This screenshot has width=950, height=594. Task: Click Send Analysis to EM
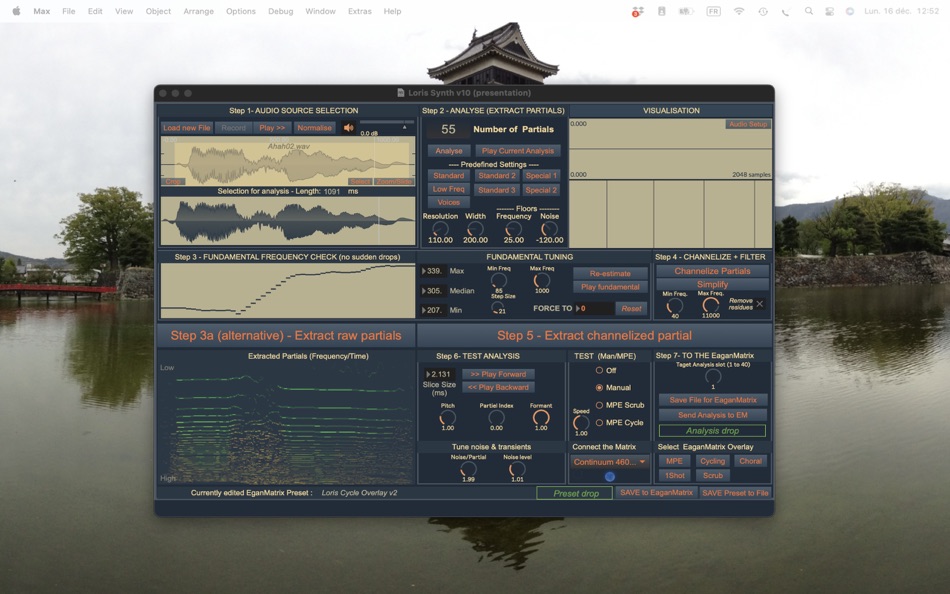click(712, 415)
